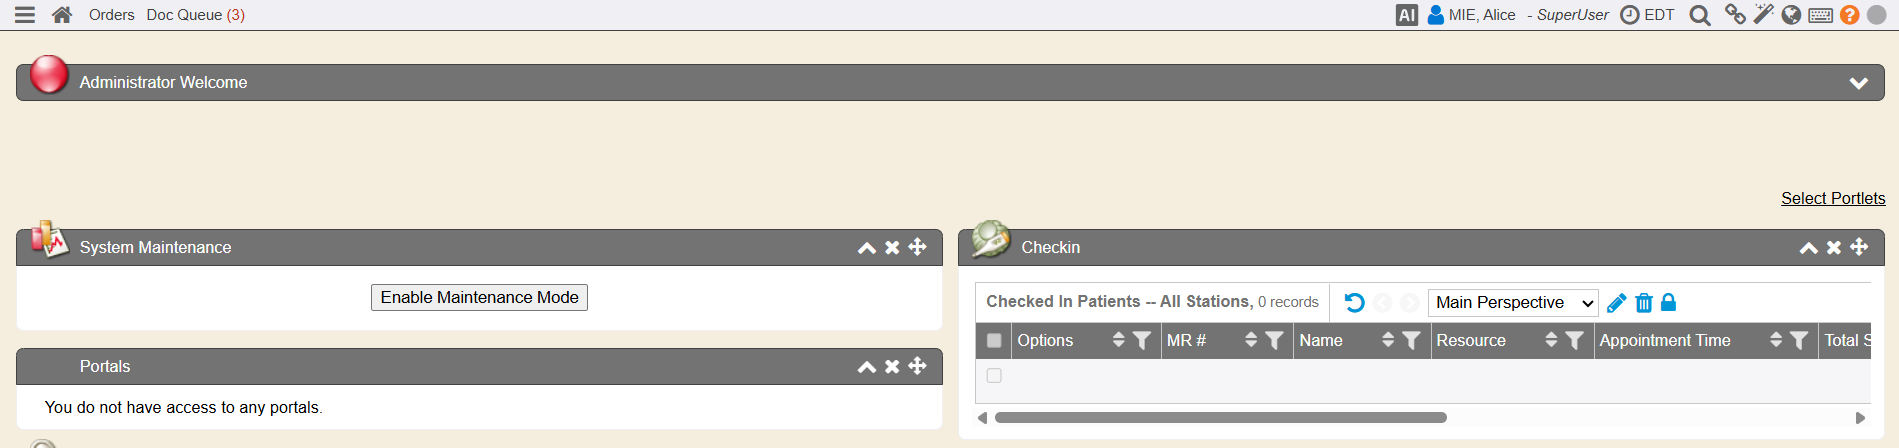Click the lock icon beside perspective selector
This screenshot has height=448, width=1899.
click(x=1668, y=302)
